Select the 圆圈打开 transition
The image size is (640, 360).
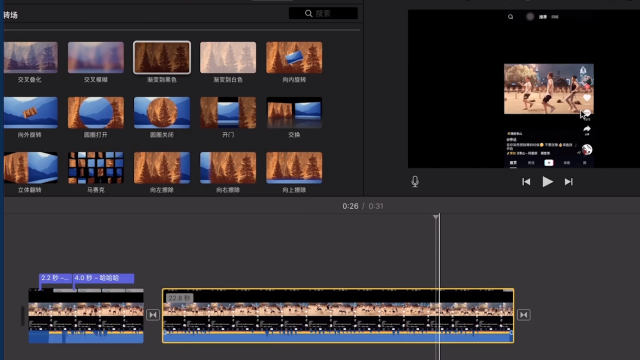(96, 113)
